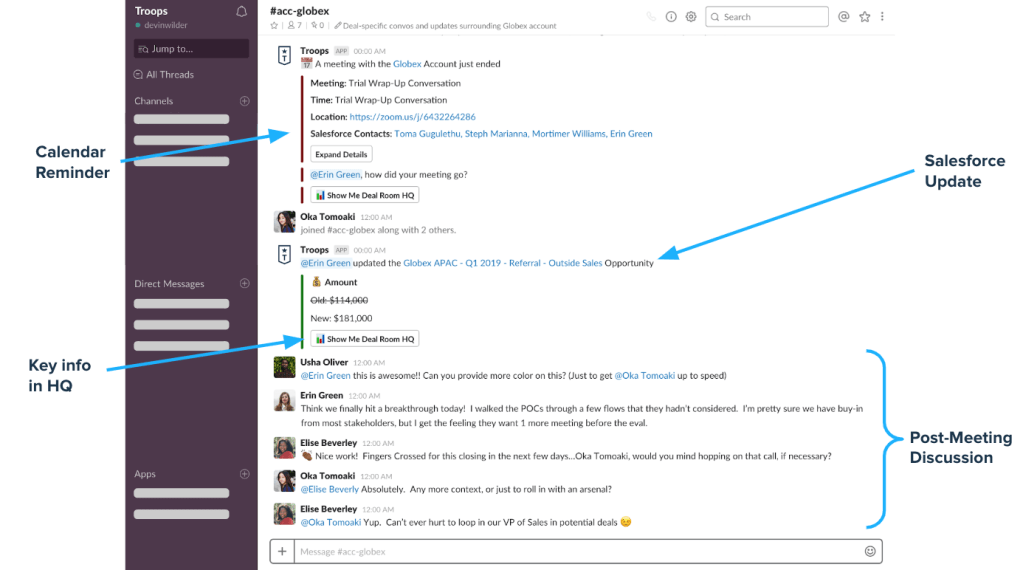Add a new direct message
Viewport: 1023px width, 570px height.
coord(245,284)
